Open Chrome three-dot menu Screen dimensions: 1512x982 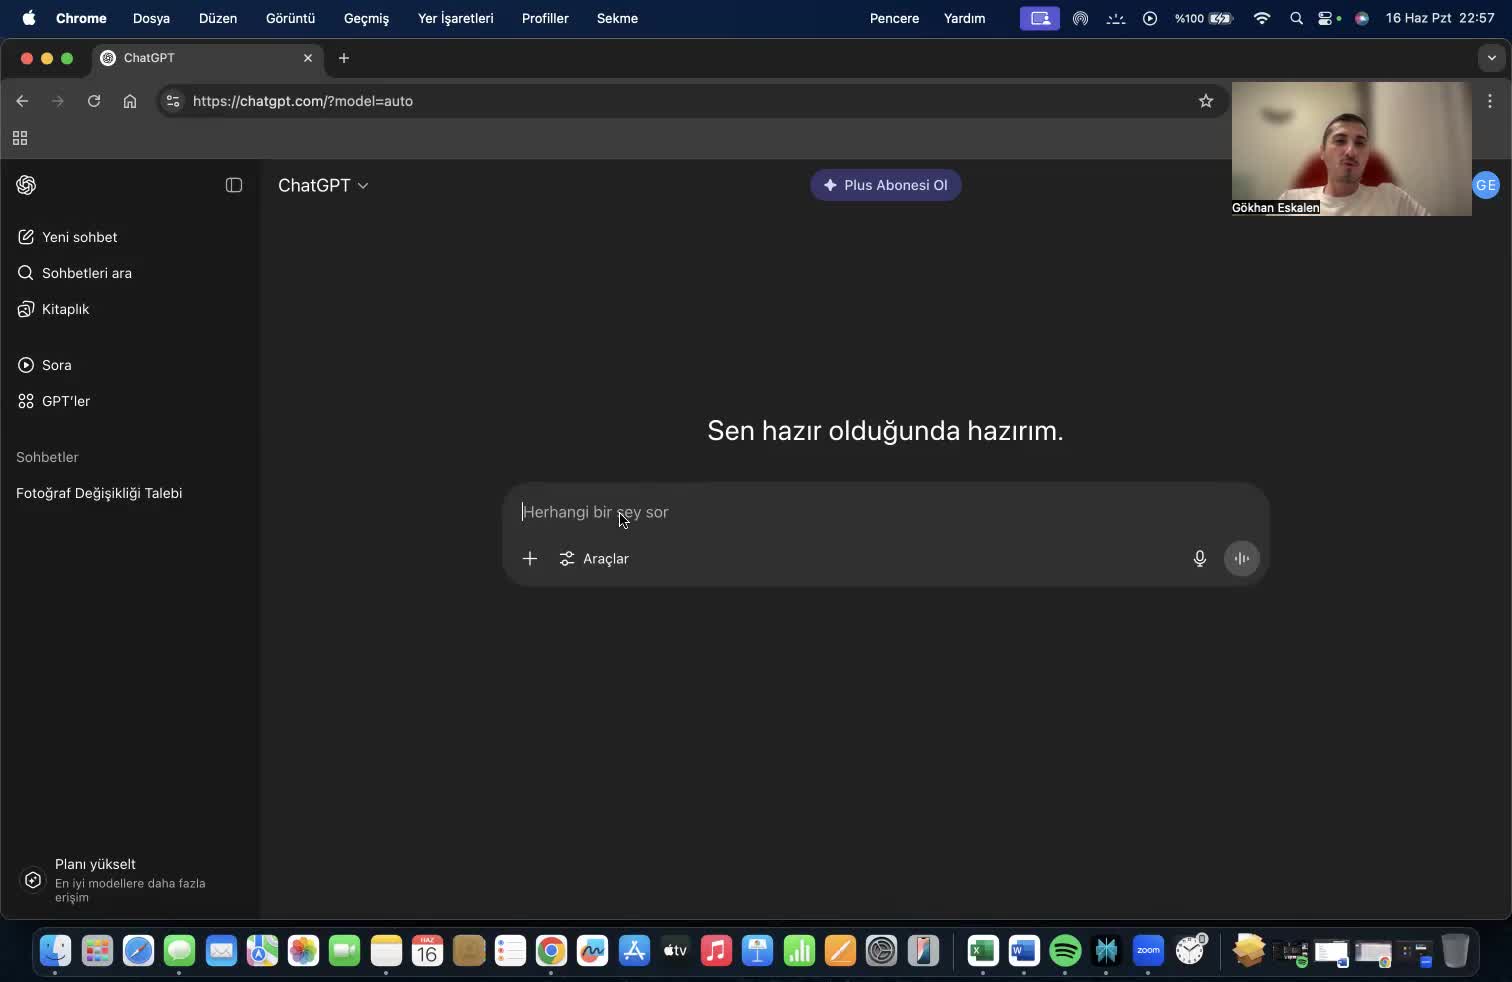1490,101
